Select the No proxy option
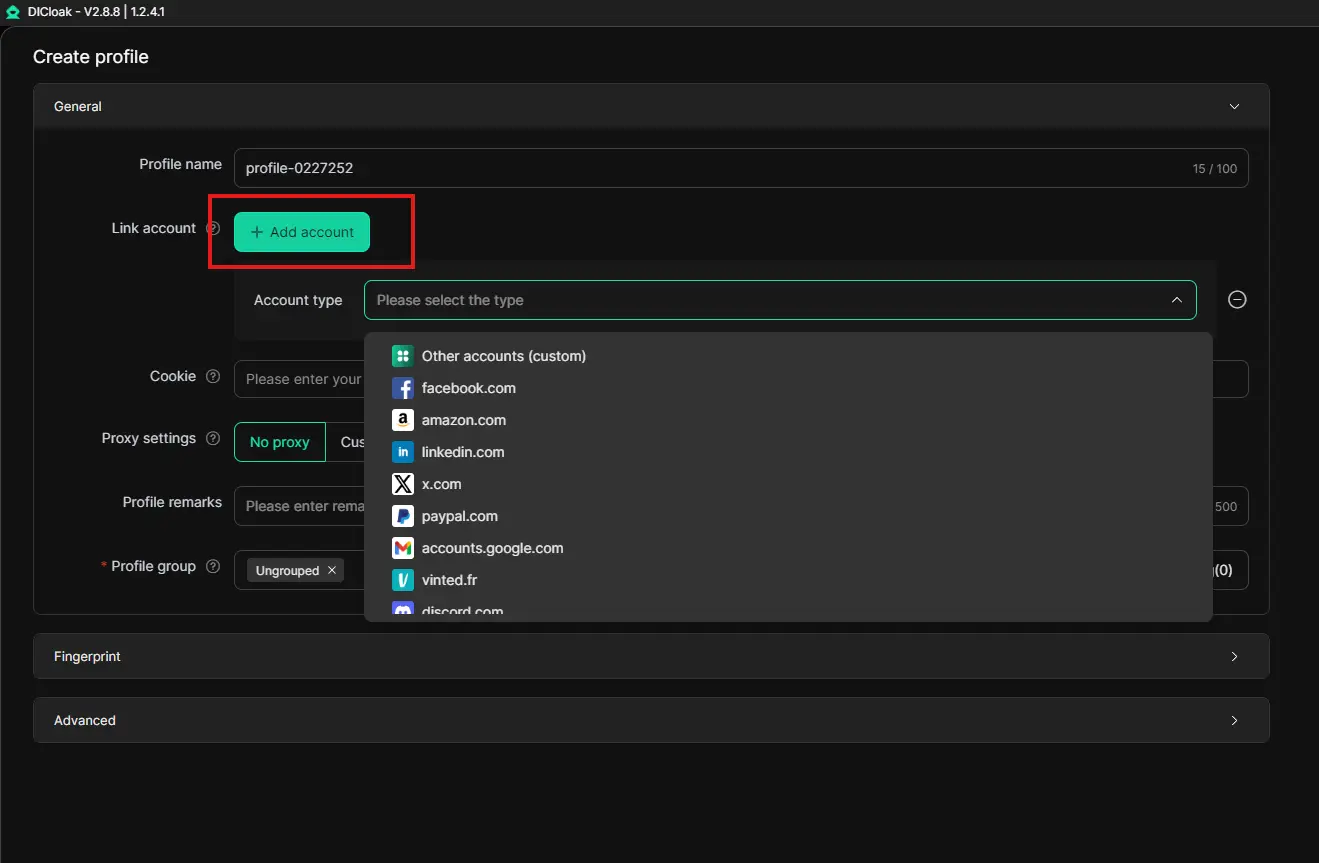 coord(280,442)
